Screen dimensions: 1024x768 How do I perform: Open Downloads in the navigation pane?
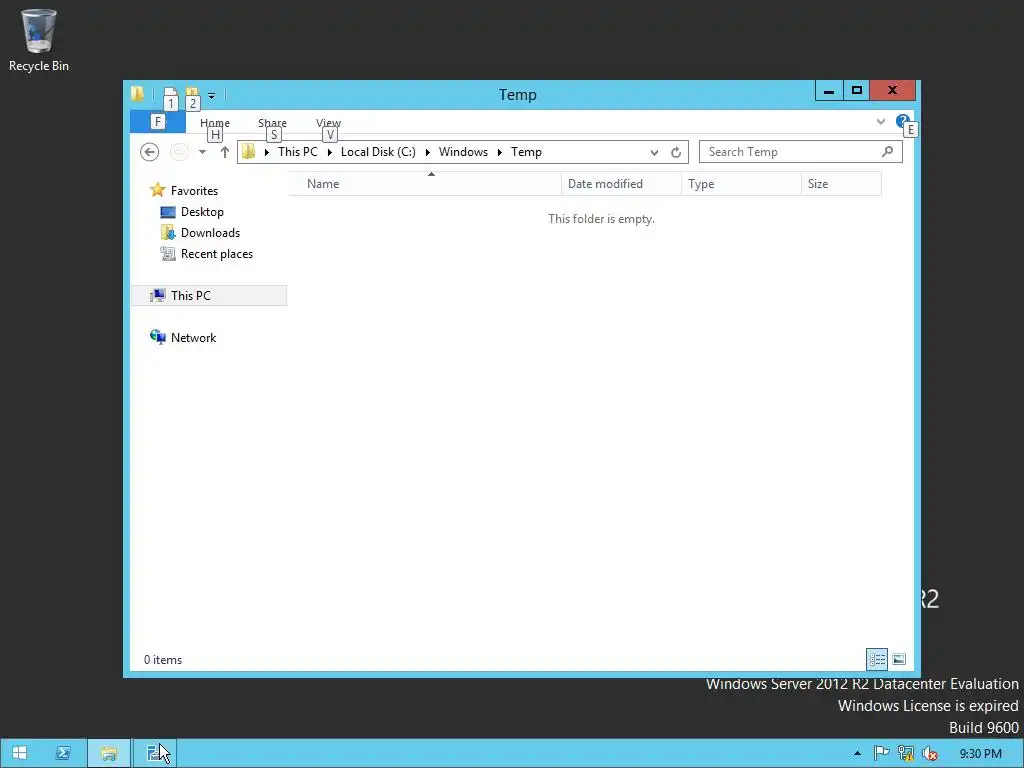pos(210,232)
